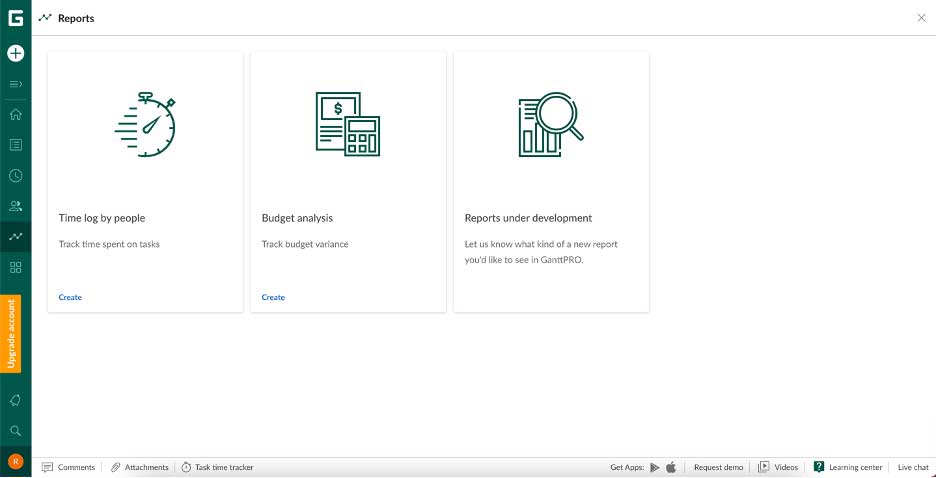Click Request demo in bottom bar
The height and width of the screenshot is (478, 936).
click(x=719, y=467)
